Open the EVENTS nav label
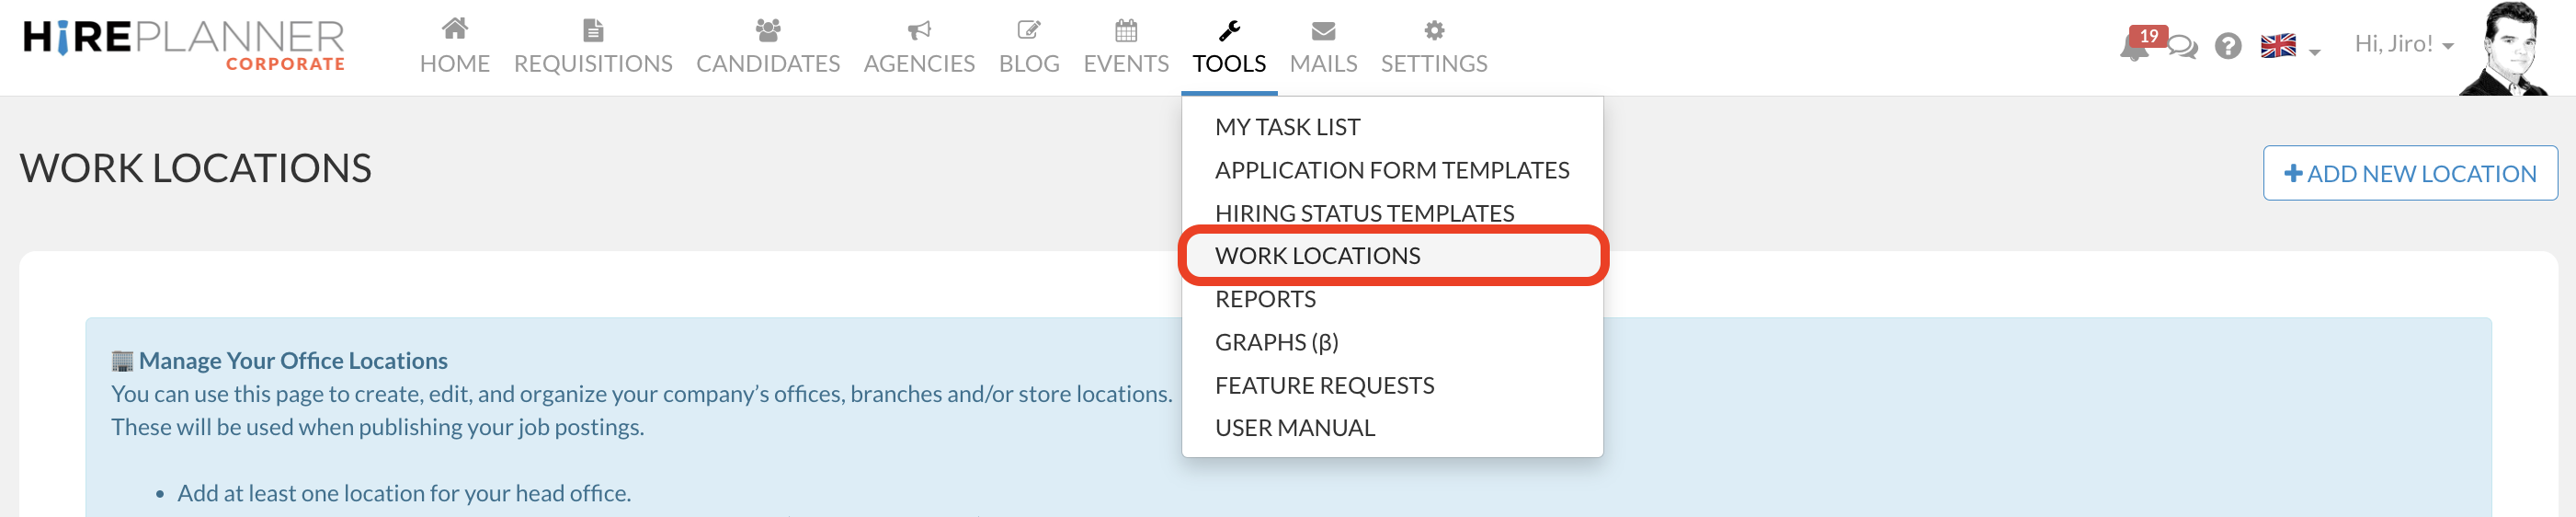The image size is (2576, 517). point(1126,63)
